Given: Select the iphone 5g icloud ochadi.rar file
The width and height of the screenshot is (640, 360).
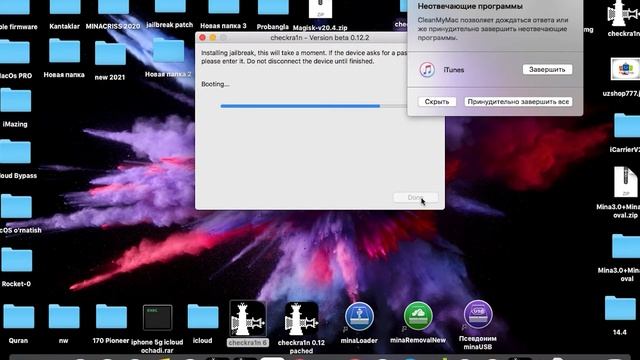Looking at the screenshot, I should [x=158, y=318].
